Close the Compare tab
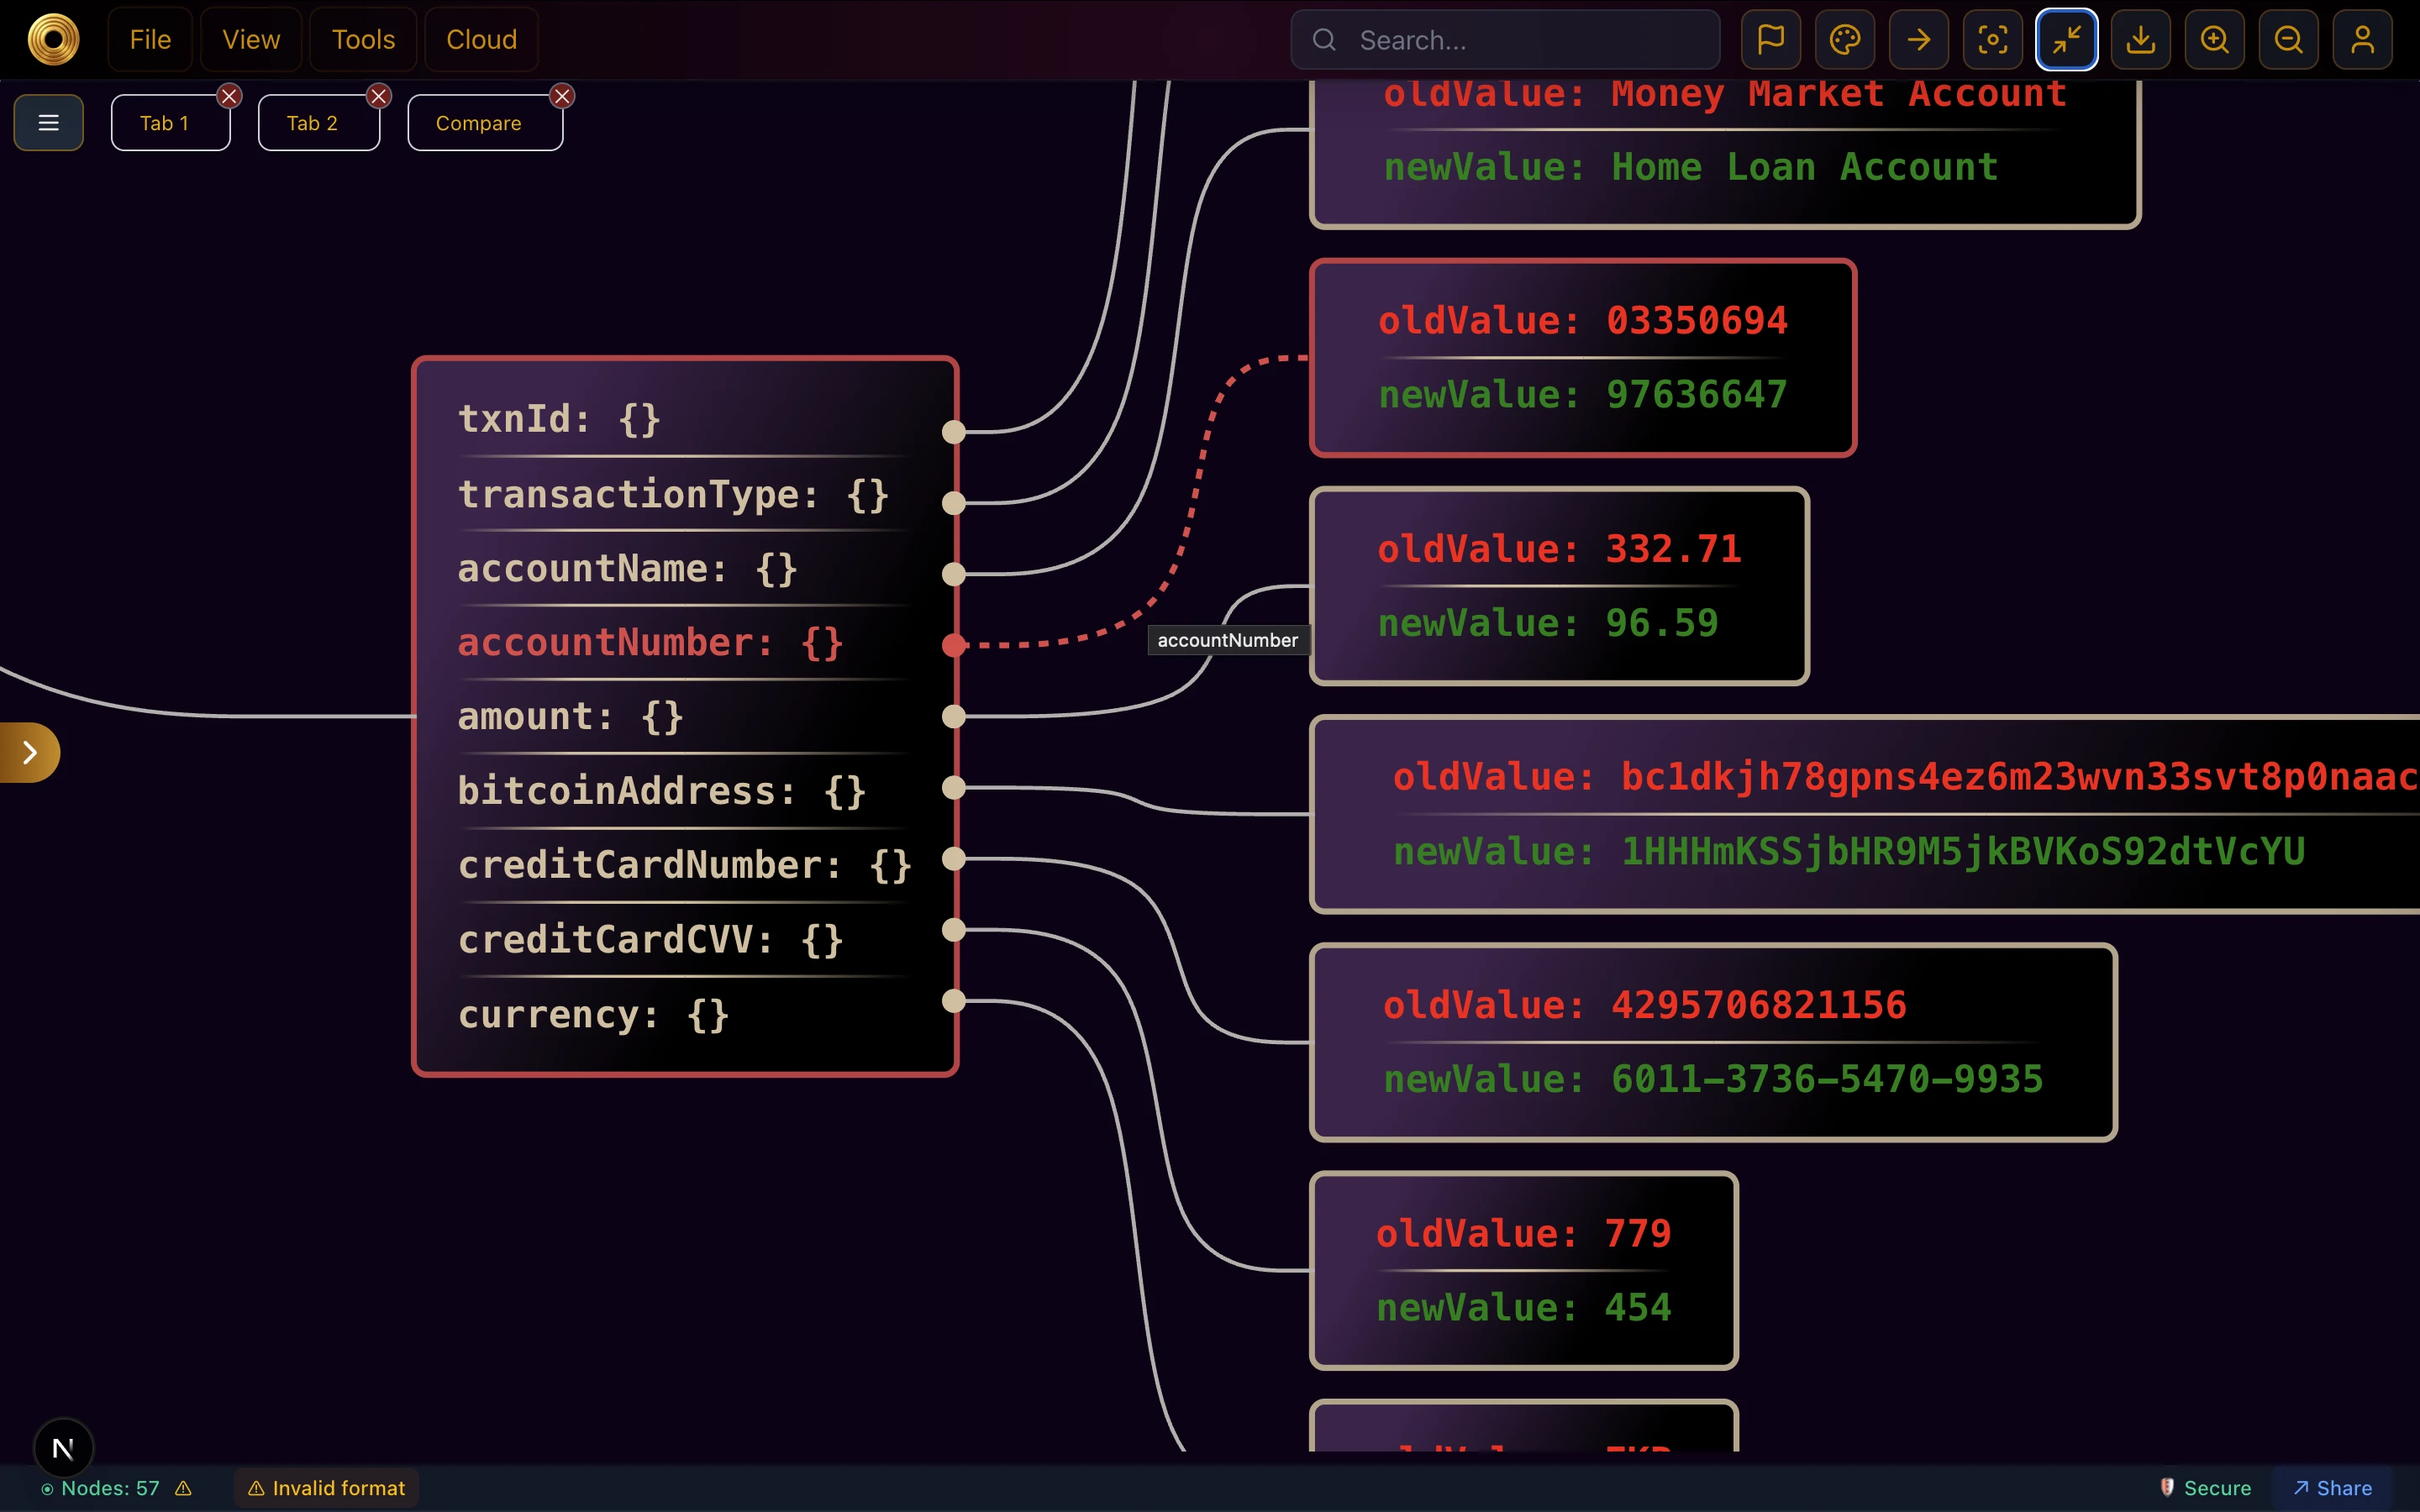2420x1512 pixels. [562, 95]
